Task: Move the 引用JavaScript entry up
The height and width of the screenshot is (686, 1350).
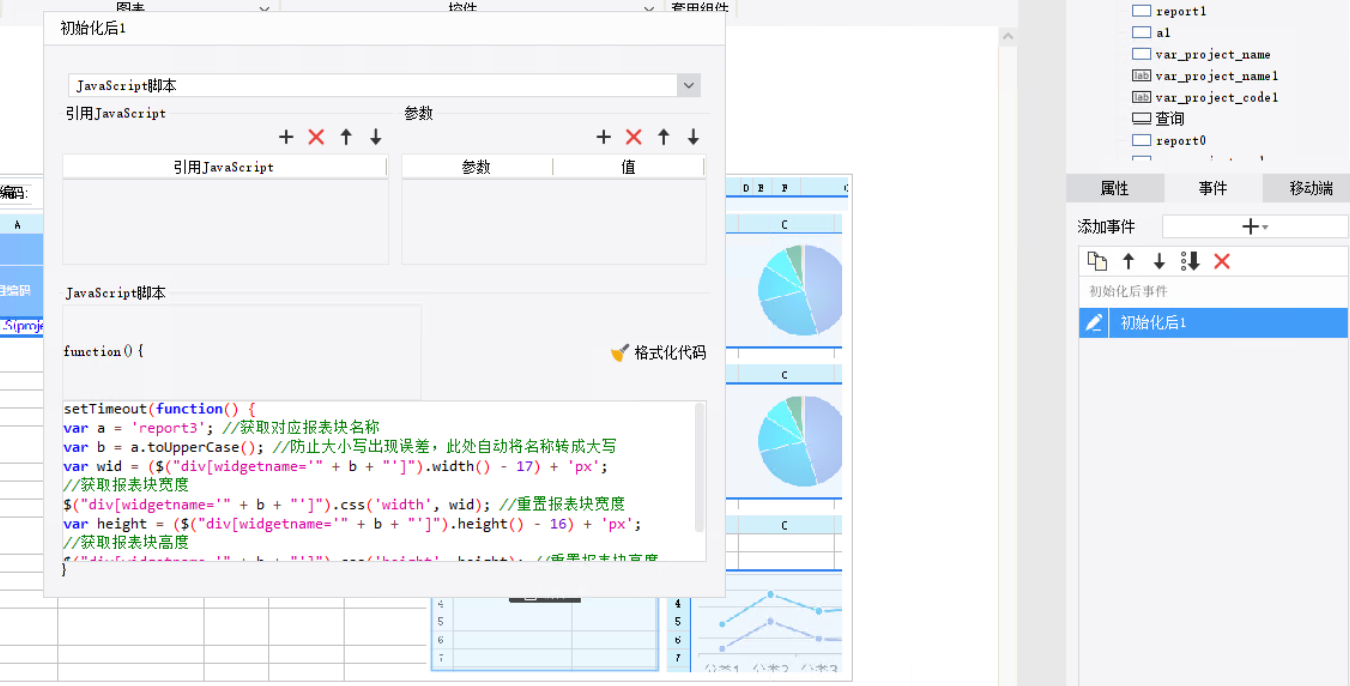Action: coord(346,137)
